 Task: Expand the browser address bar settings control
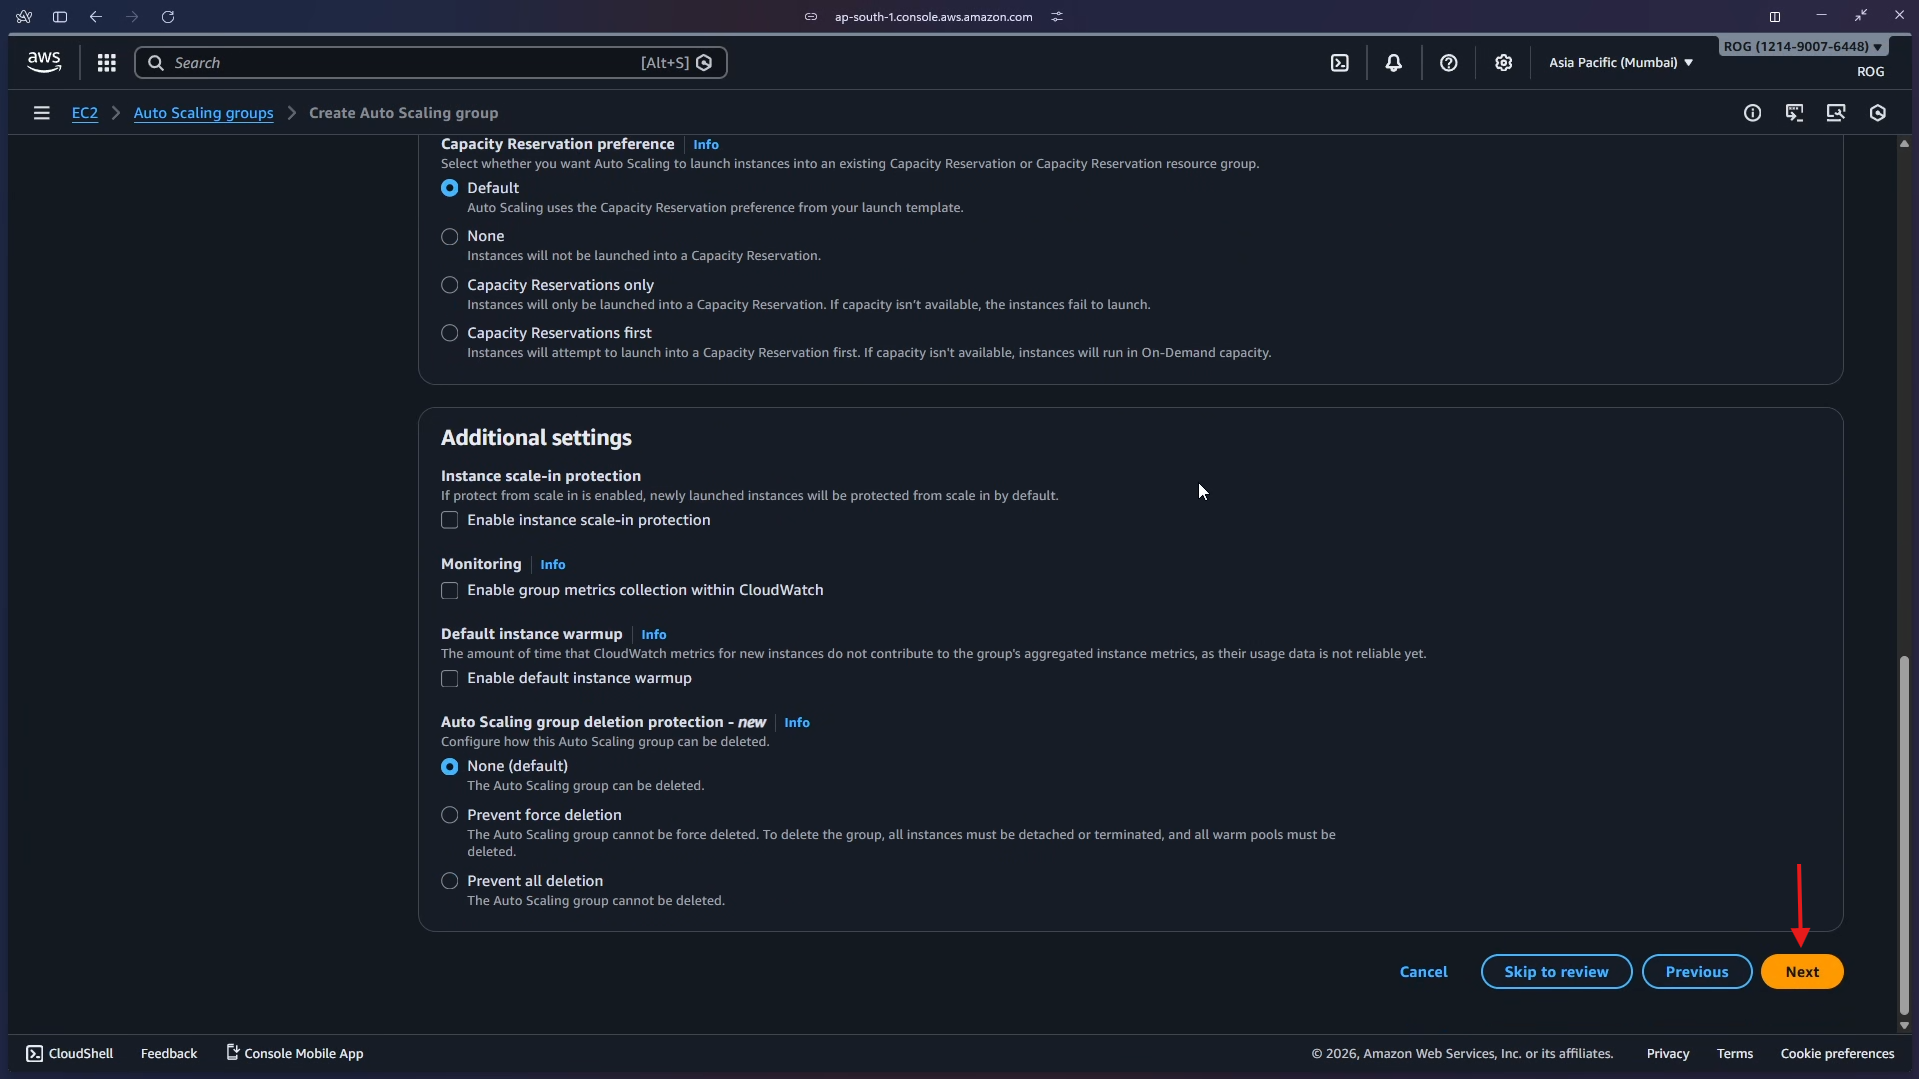(1056, 16)
